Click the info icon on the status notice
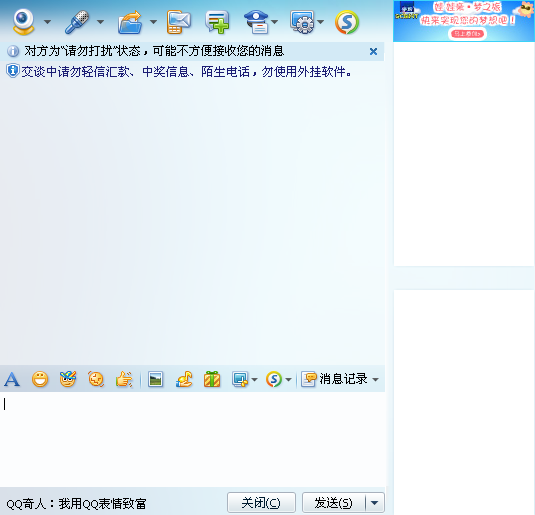 point(13,51)
